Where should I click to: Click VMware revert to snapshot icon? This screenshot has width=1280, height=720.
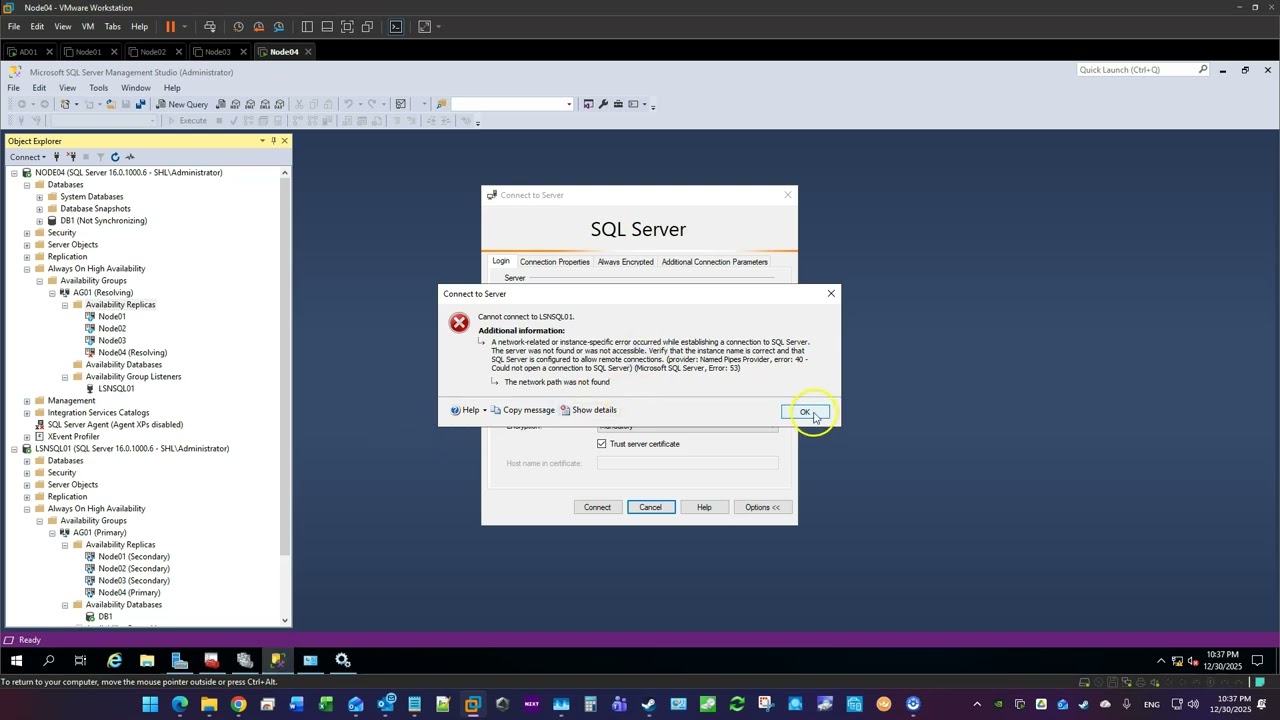pos(258,27)
